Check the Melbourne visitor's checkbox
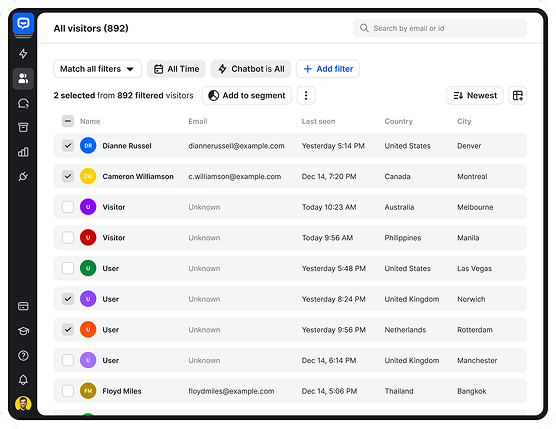556x429 pixels. click(x=68, y=207)
